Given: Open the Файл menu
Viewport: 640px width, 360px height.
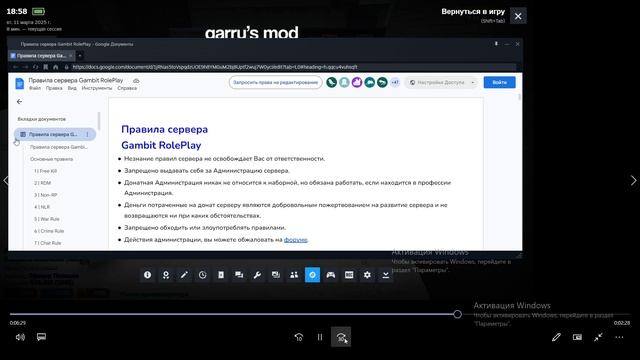Looking at the screenshot, I should pos(35,88).
